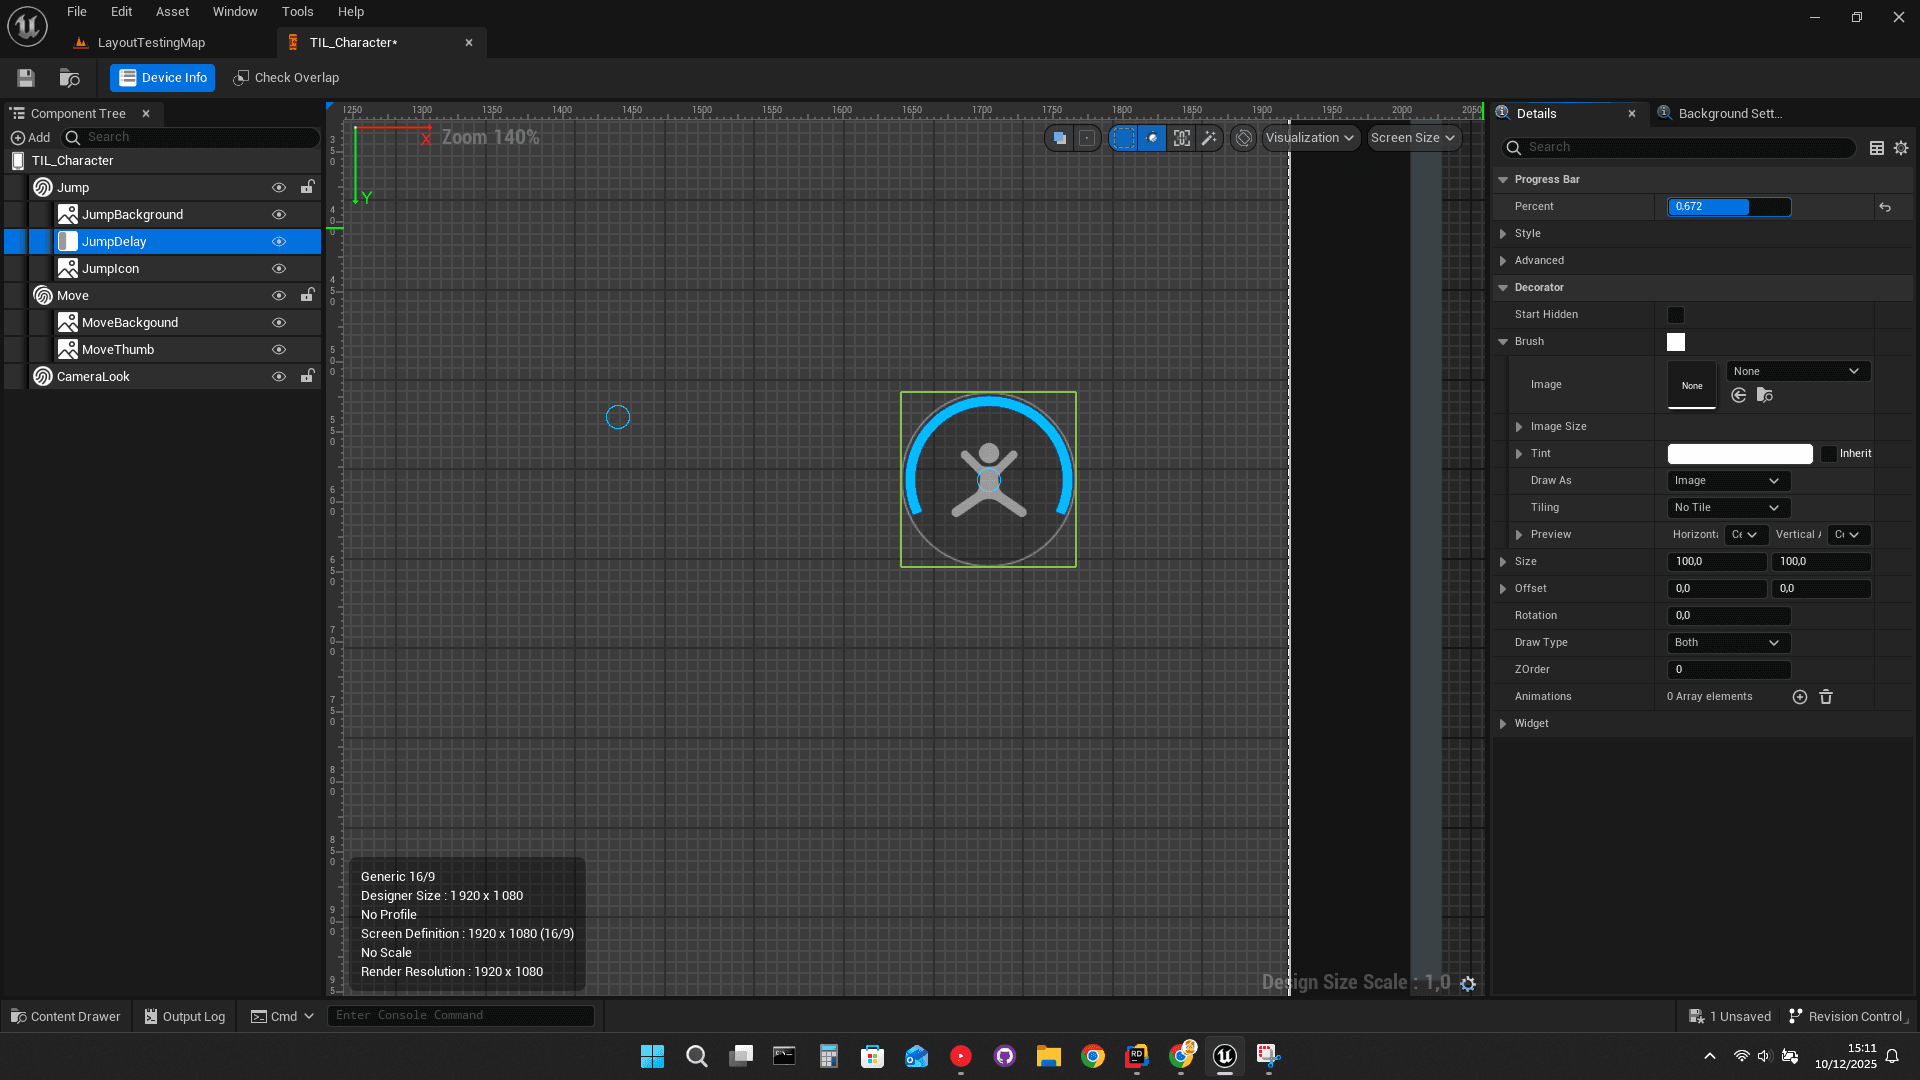Open the Asset menu
The height and width of the screenshot is (1080, 1920).
pos(172,12)
